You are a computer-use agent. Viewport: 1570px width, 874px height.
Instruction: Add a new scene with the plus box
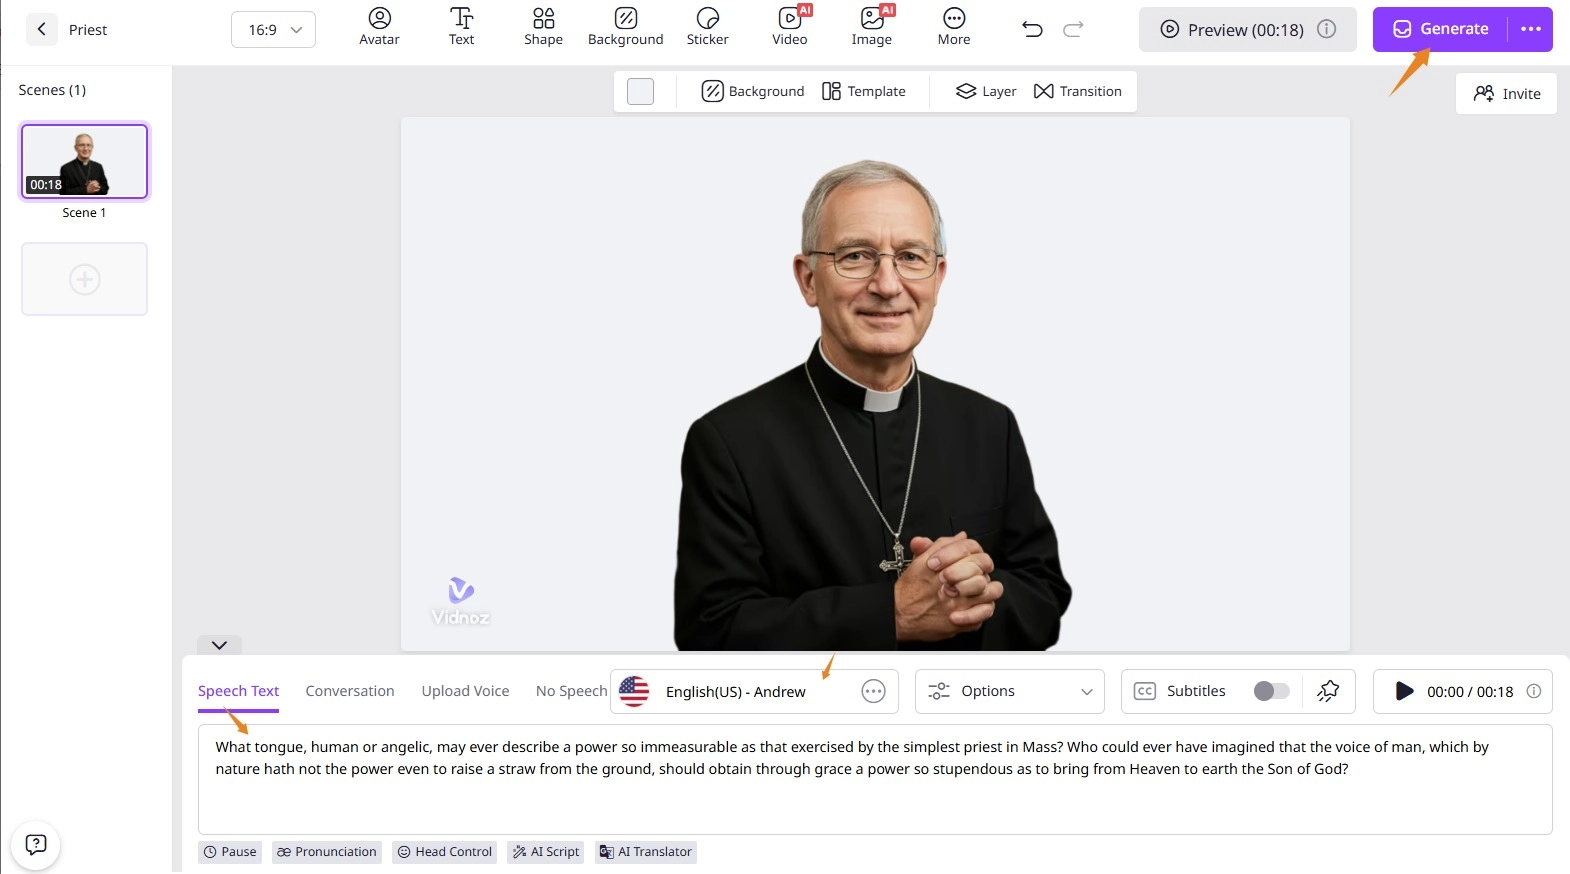tap(85, 279)
